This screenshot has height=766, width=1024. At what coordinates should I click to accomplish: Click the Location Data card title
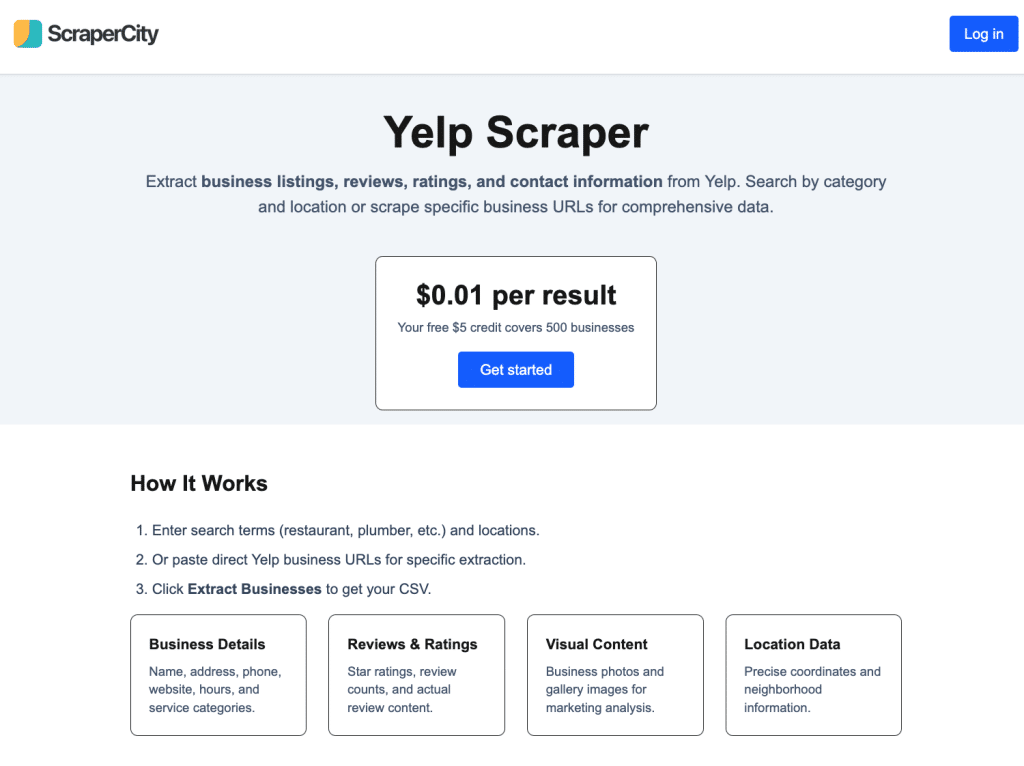click(792, 644)
